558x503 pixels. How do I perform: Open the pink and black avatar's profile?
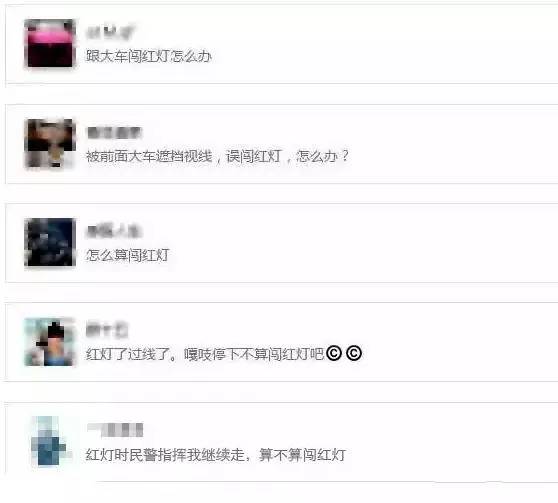pyautogui.click(x=50, y=43)
